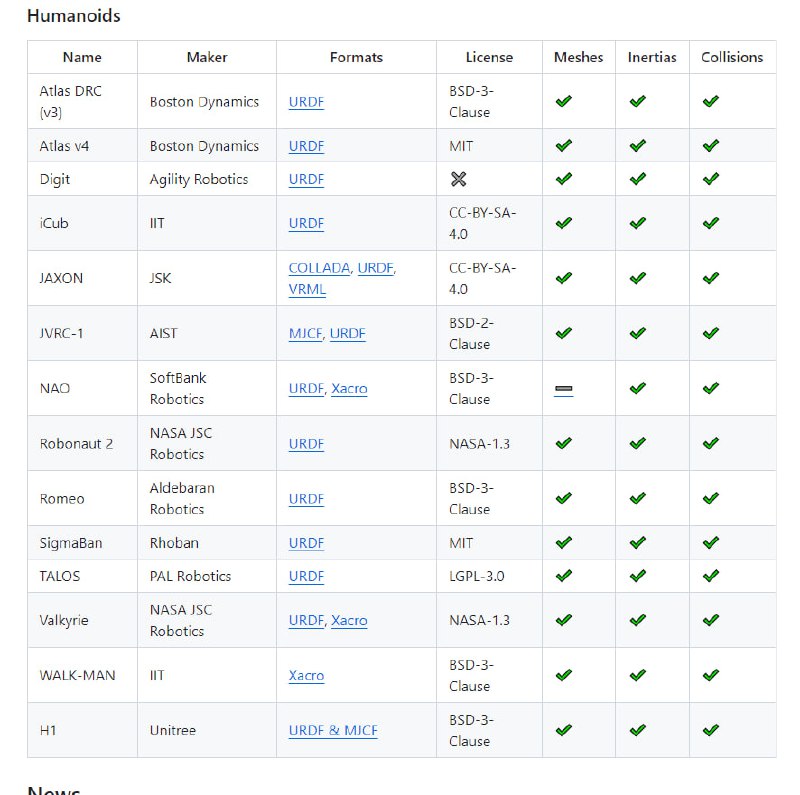Open JAXON's VRML format link

(307, 289)
